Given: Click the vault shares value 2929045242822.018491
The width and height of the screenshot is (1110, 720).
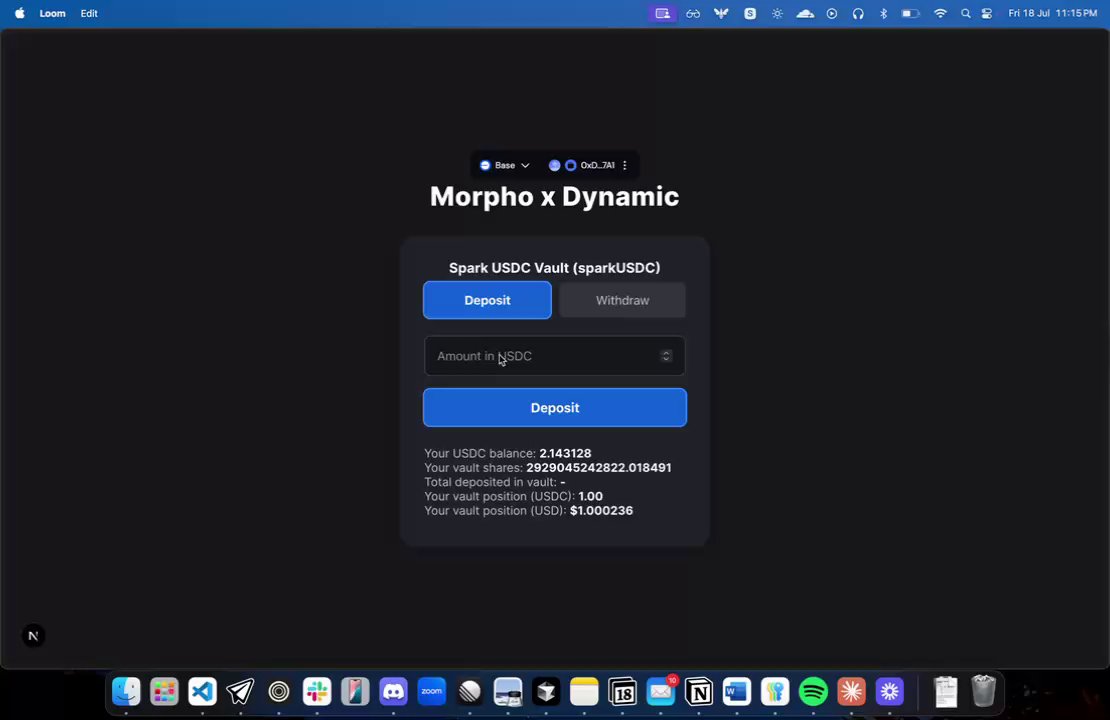Looking at the screenshot, I should (x=599, y=467).
